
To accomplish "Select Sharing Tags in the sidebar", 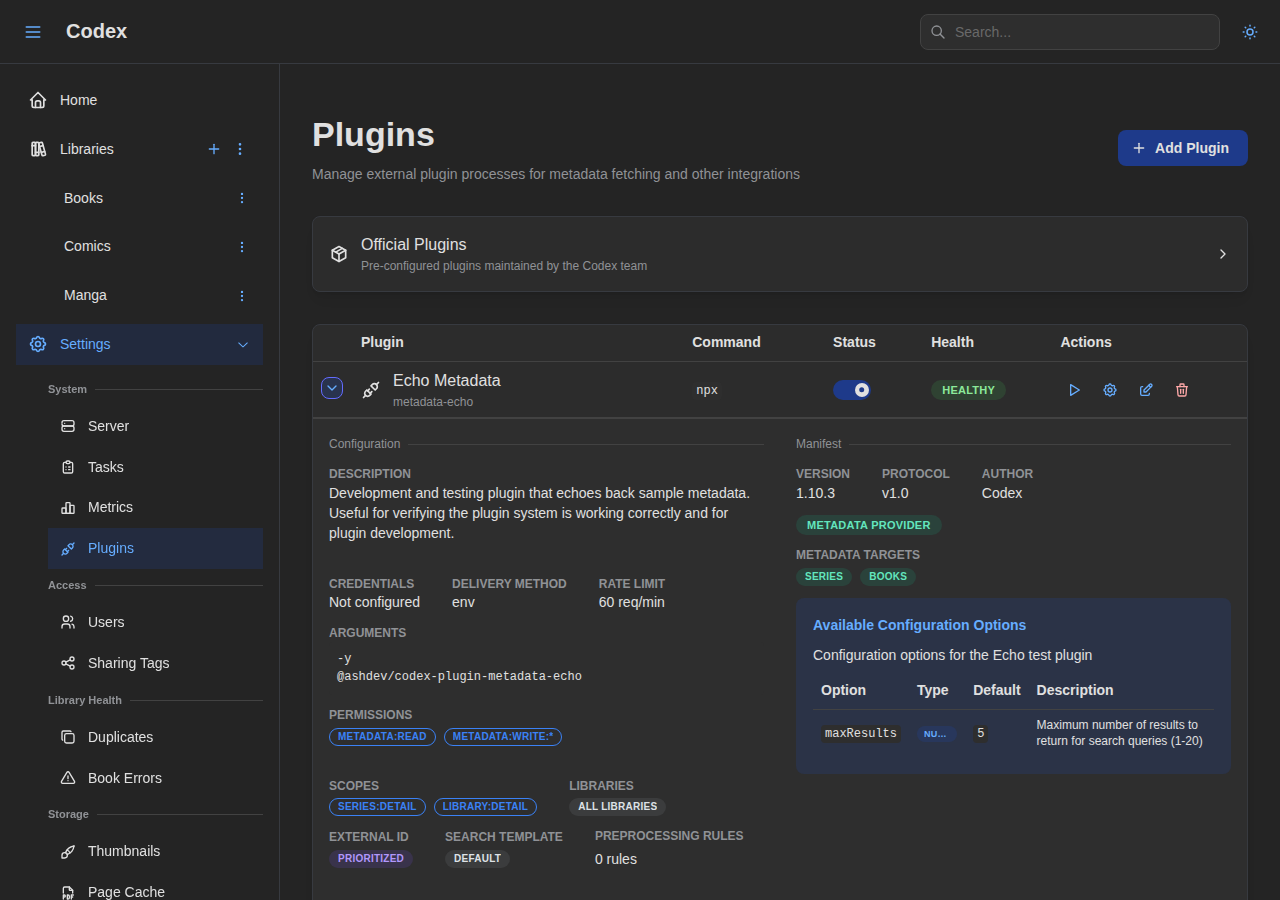I will (127, 663).
